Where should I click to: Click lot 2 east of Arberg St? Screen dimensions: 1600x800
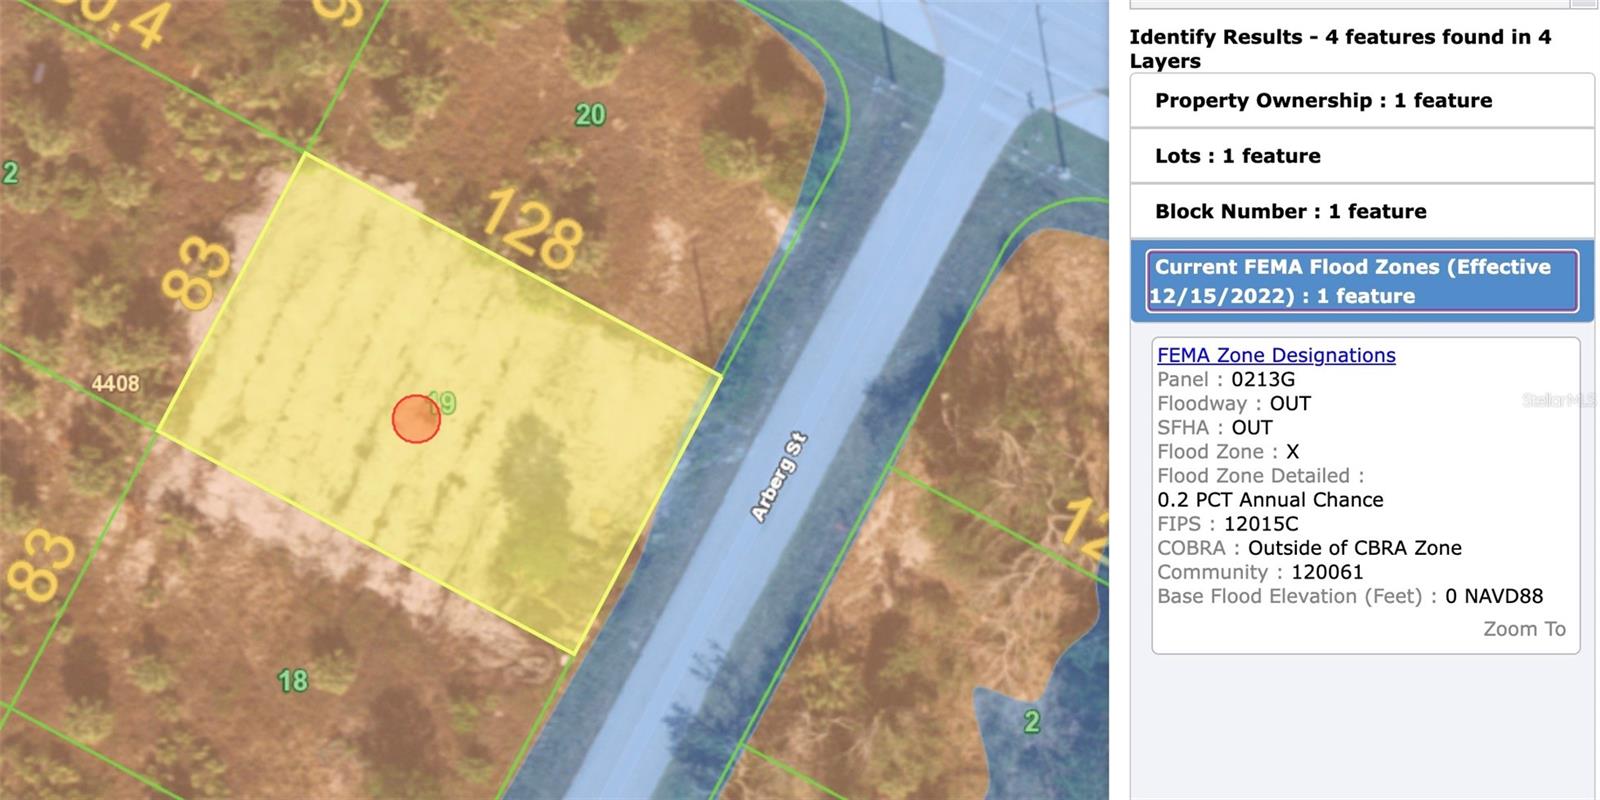[1031, 721]
